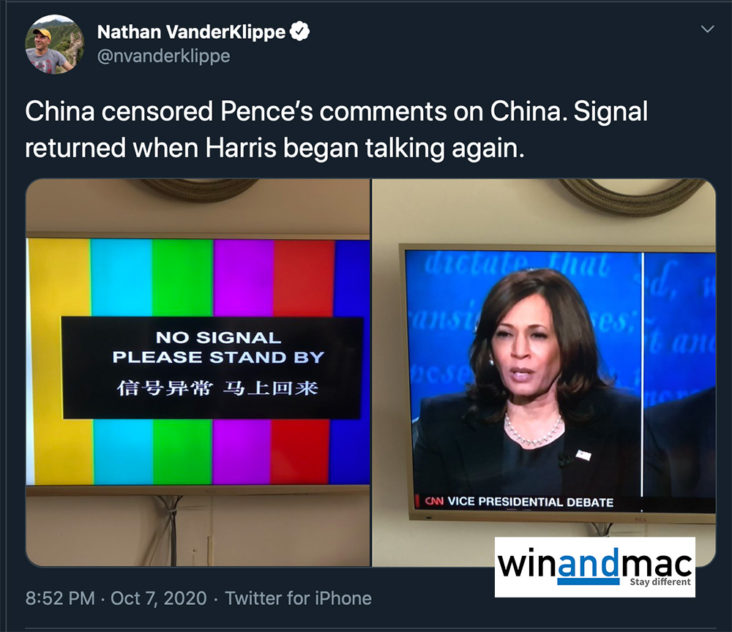Image resolution: width=732 pixels, height=632 pixels.
Task: Click the Chinese text on standby banner
Action: coord(218,388)
